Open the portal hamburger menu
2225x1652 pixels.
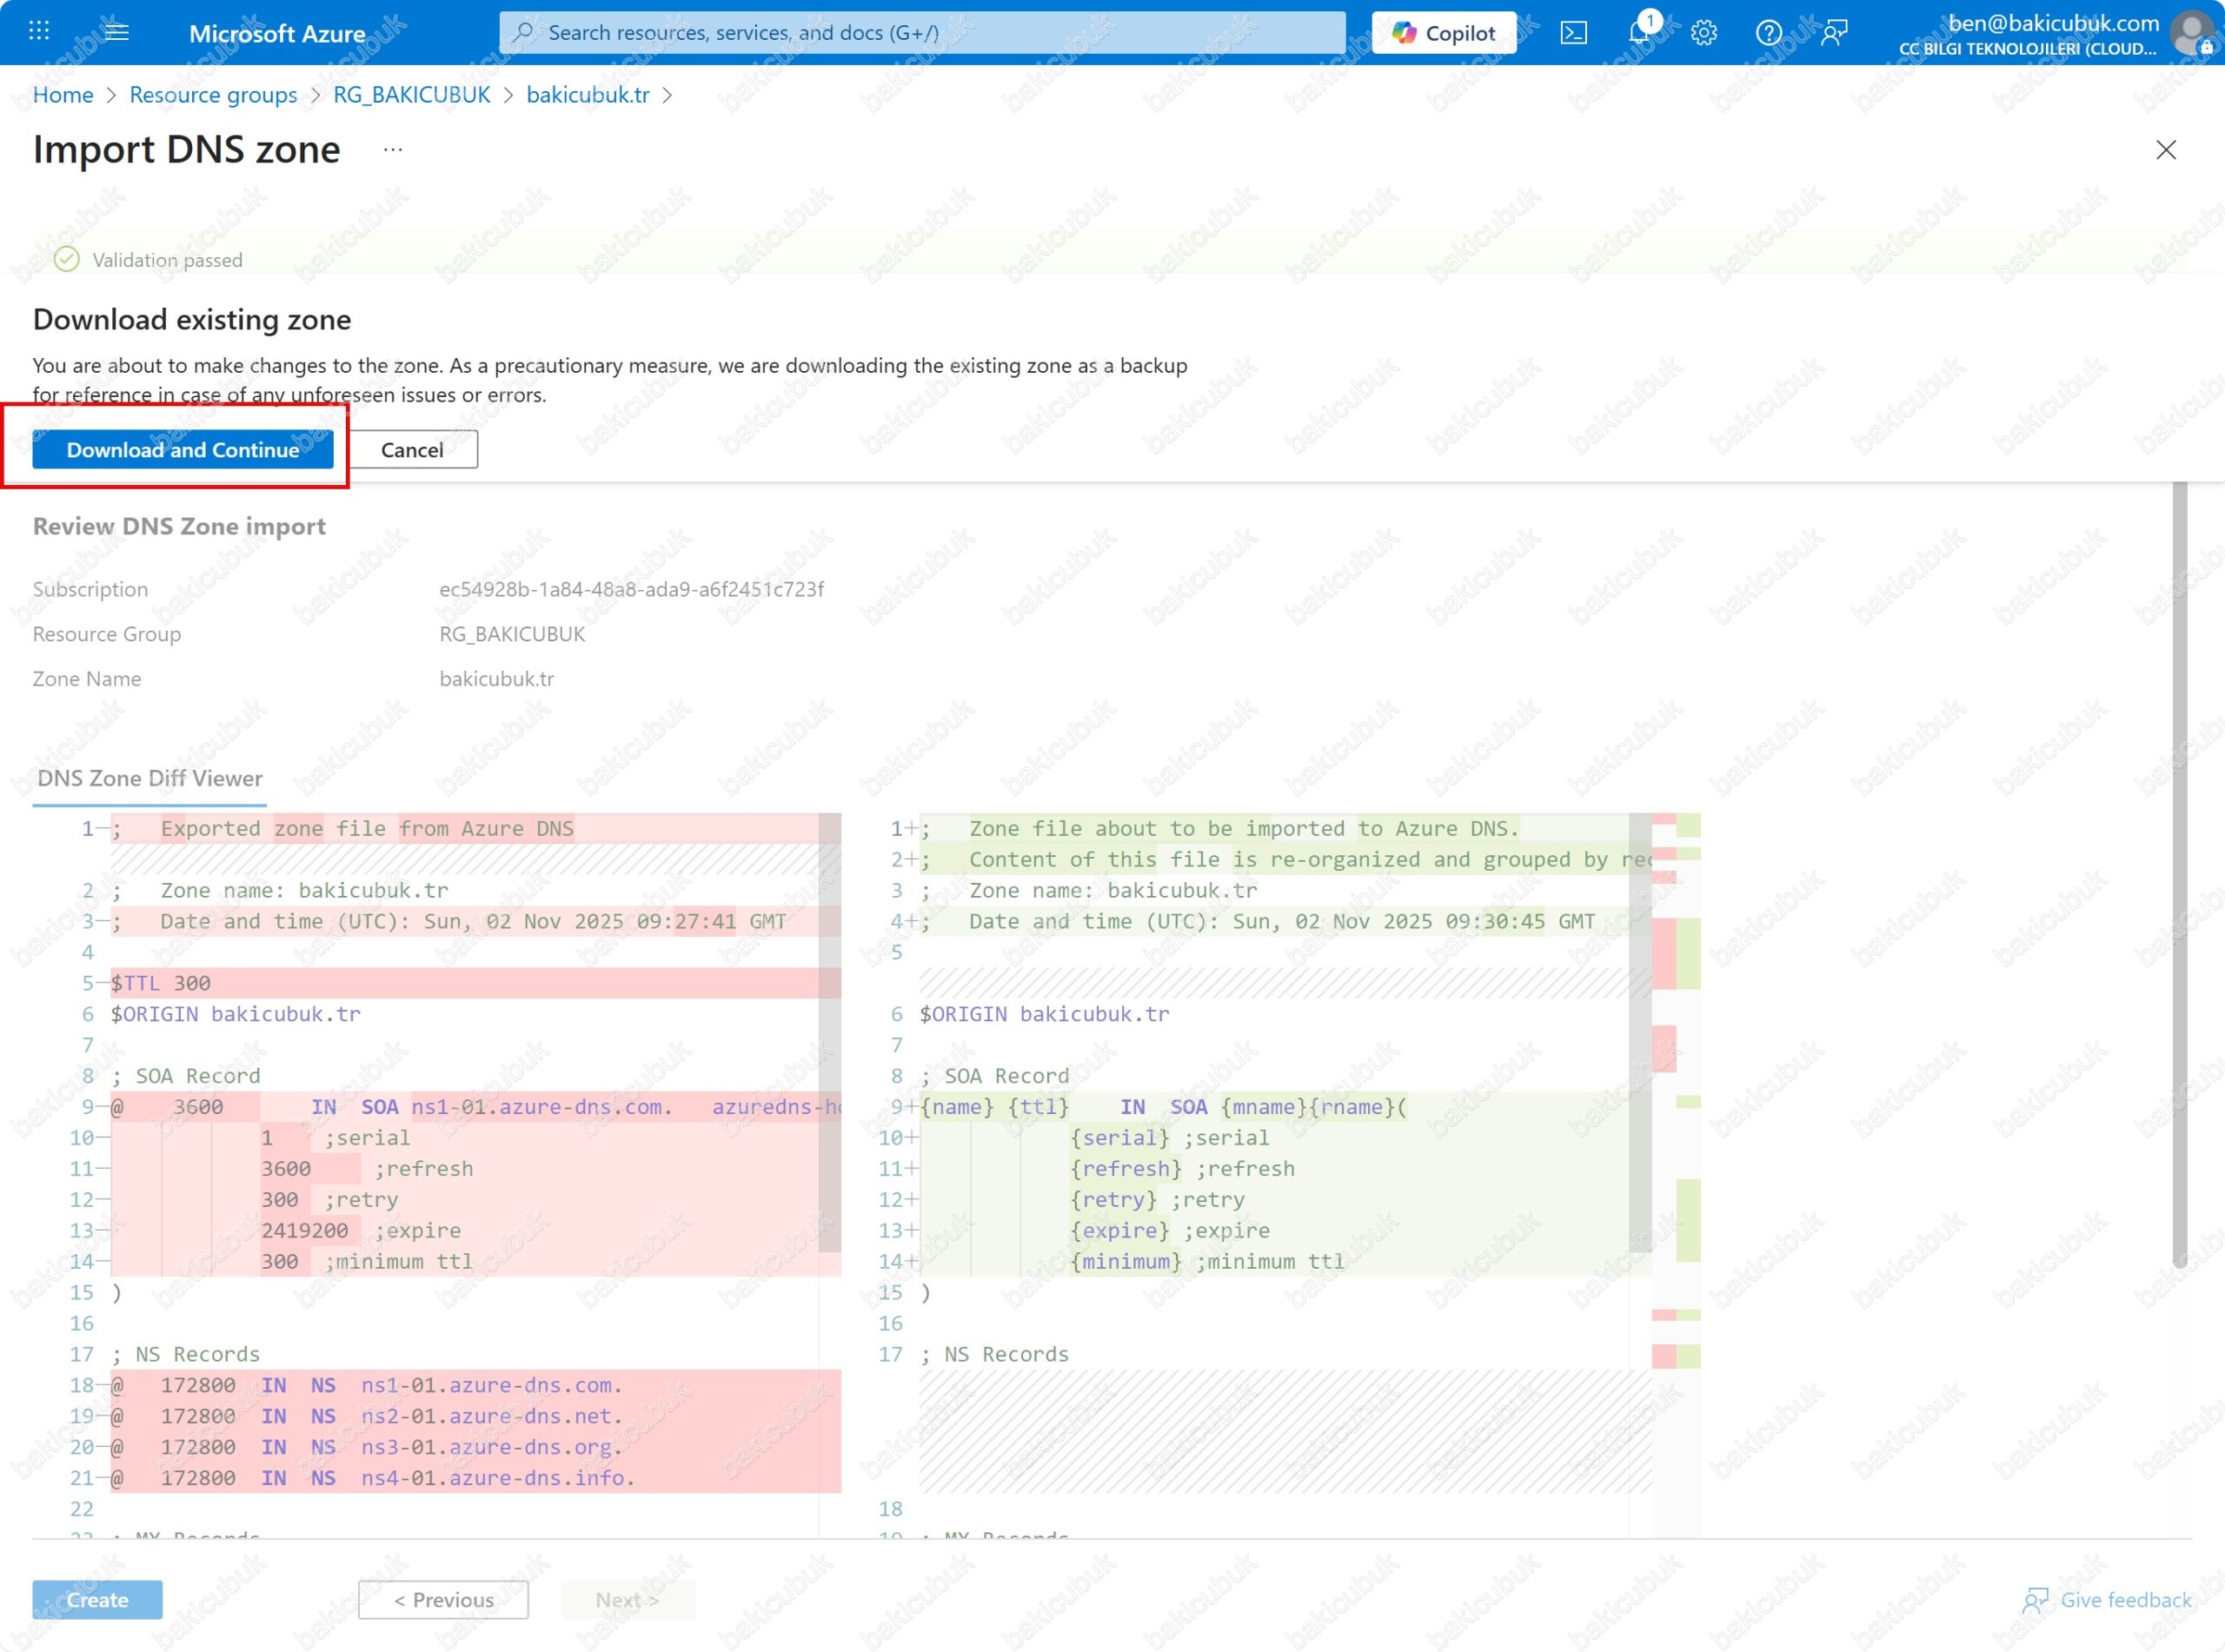coord(117,32)
